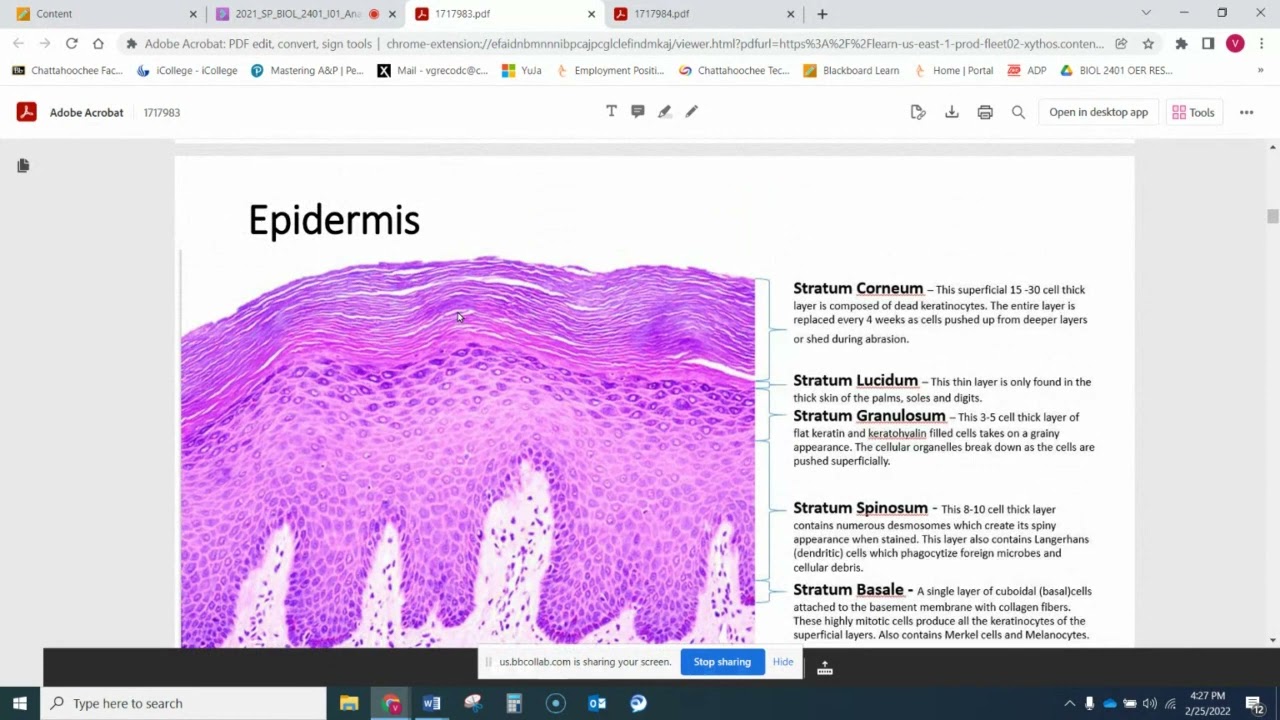Image resolution: width=1280 pixels, height=720 pixels.
Task: Close the Content tab
Action: tap(193, 14)
